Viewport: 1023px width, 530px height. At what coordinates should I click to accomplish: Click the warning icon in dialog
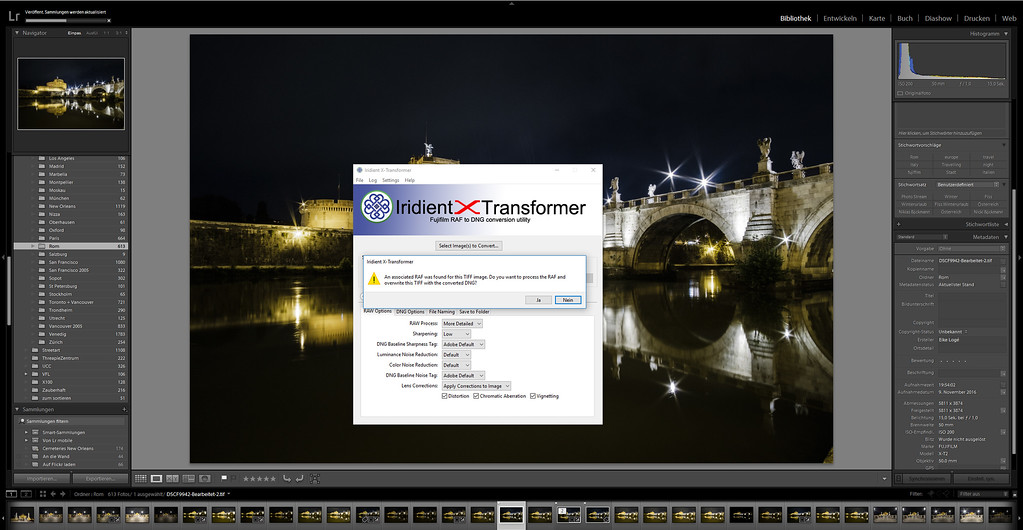pos(373,279)
